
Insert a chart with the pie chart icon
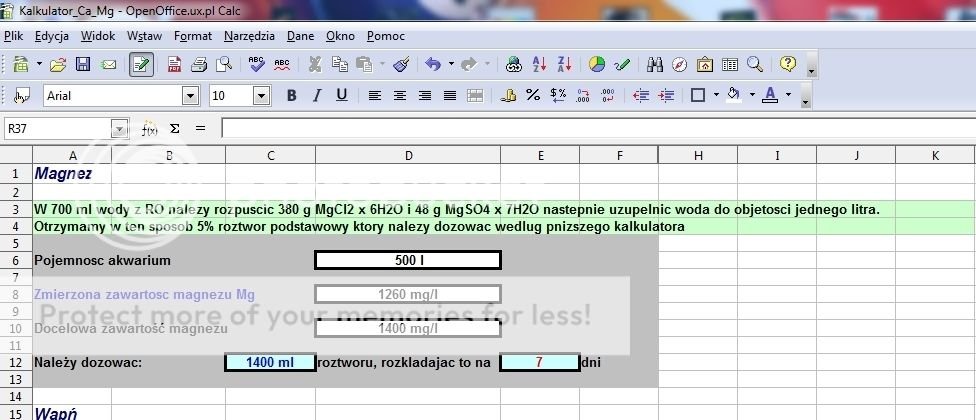pyautogui.click(x=597, y=64)
